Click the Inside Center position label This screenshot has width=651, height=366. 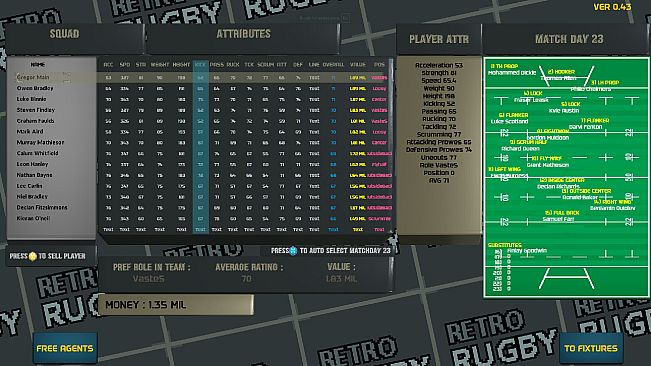562,180
